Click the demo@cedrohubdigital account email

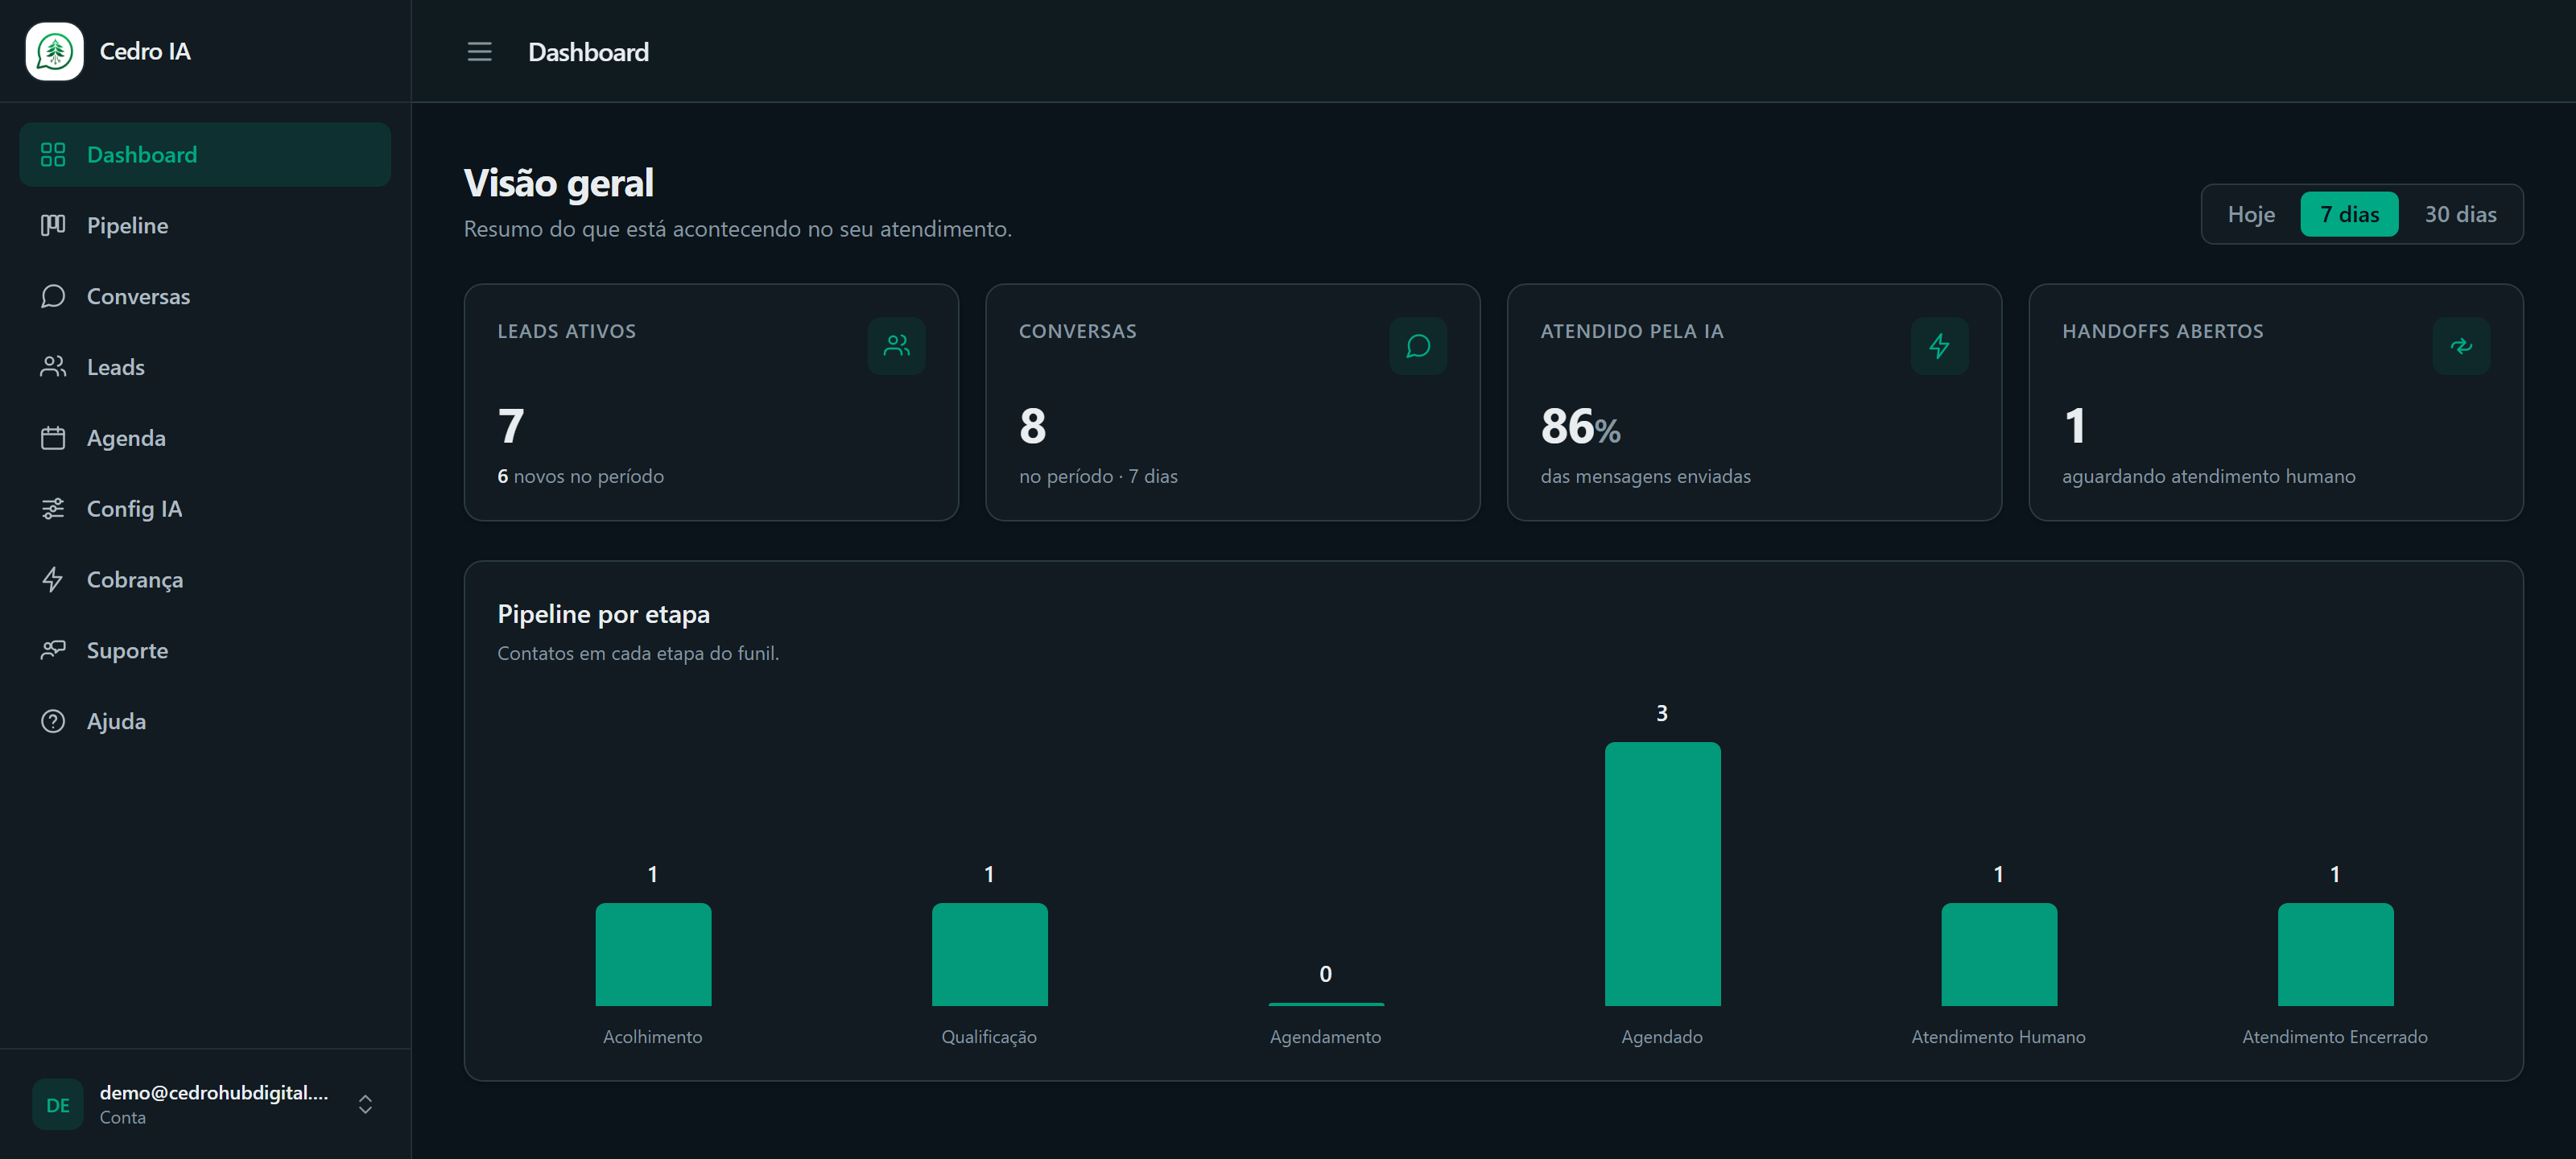click(214, 1092)
